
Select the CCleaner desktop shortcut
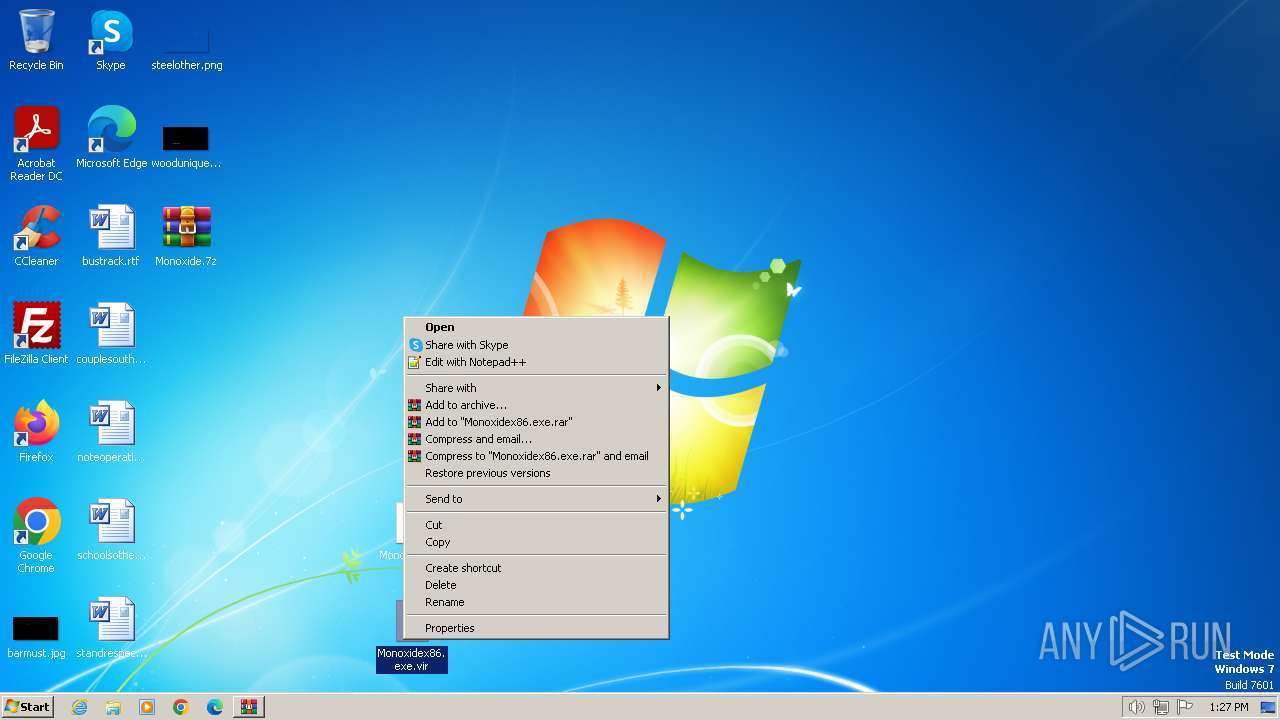pos(36,236)
